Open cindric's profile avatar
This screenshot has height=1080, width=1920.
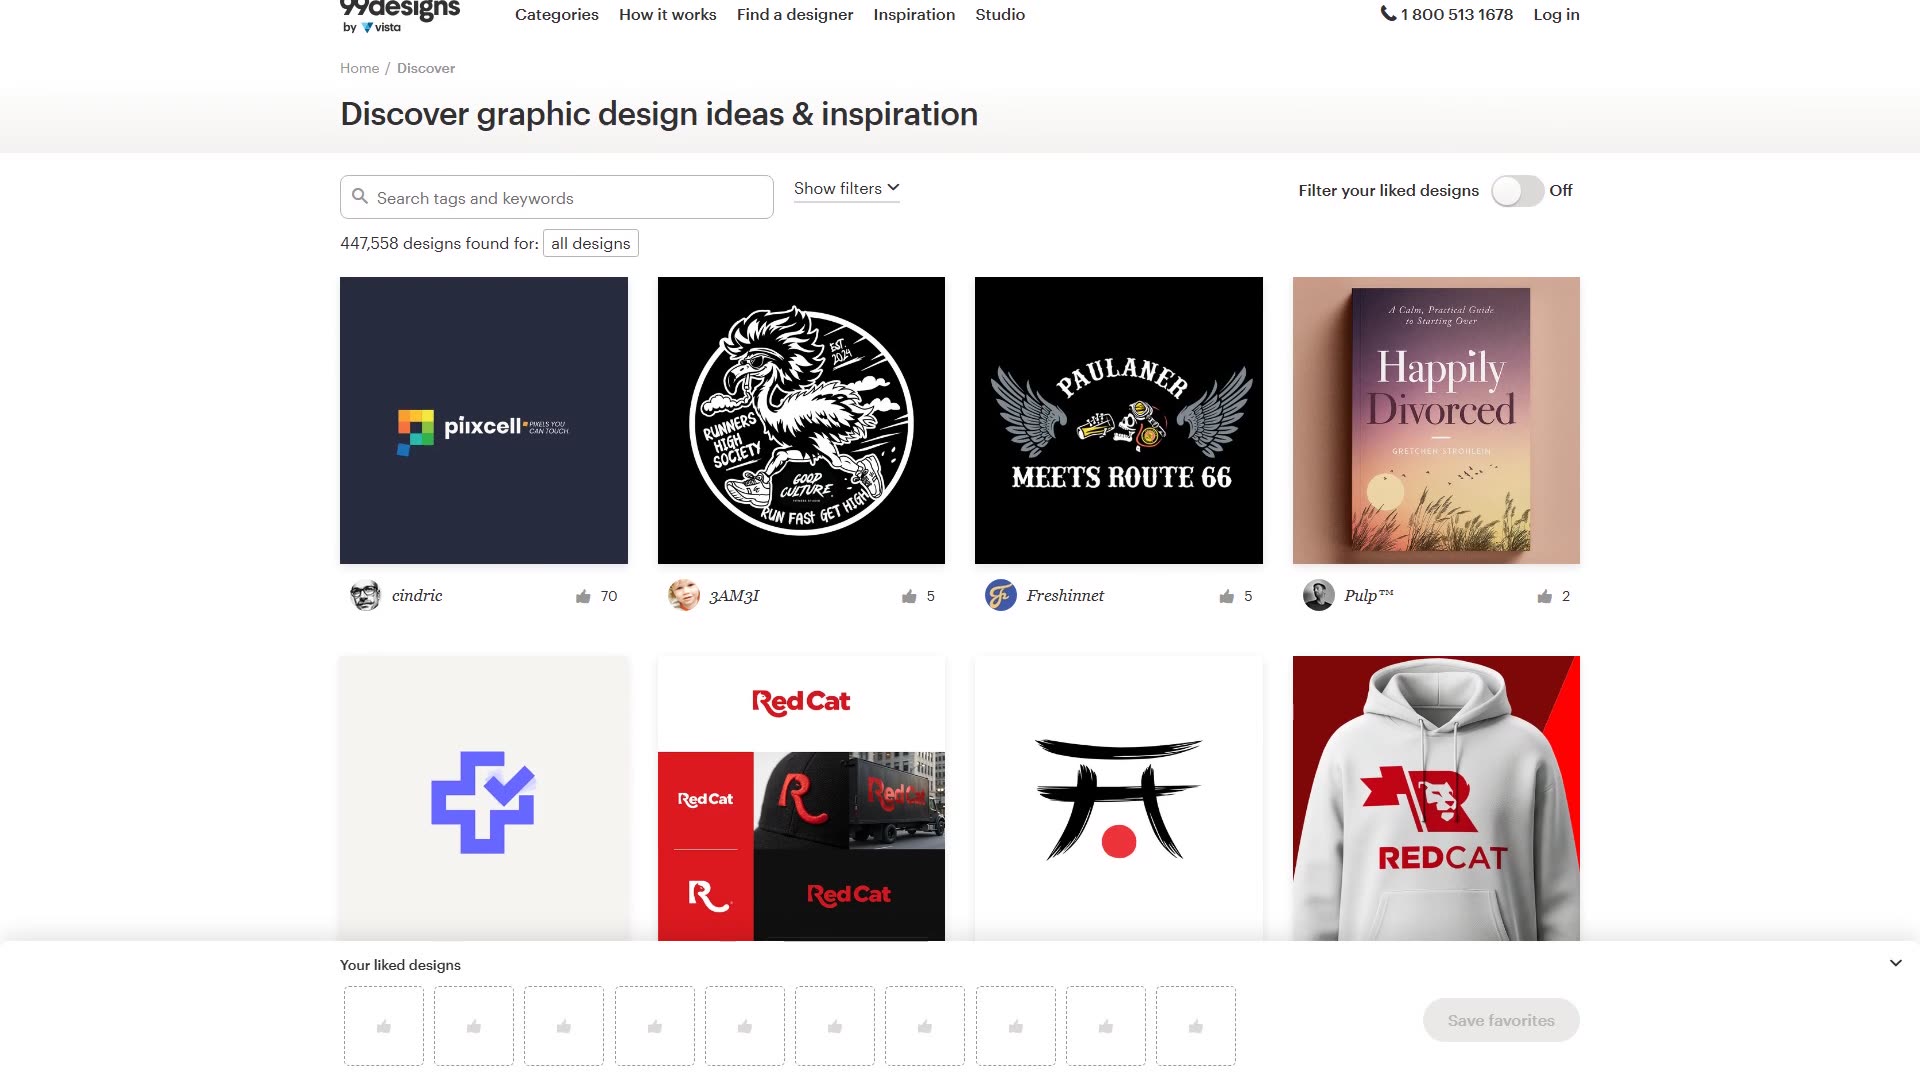click(365, 595)
